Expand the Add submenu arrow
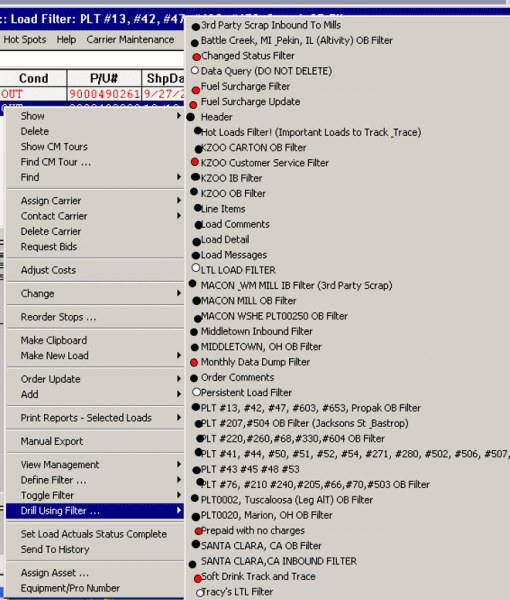Screen dimensions: 510x600 [x=179, y=394]
